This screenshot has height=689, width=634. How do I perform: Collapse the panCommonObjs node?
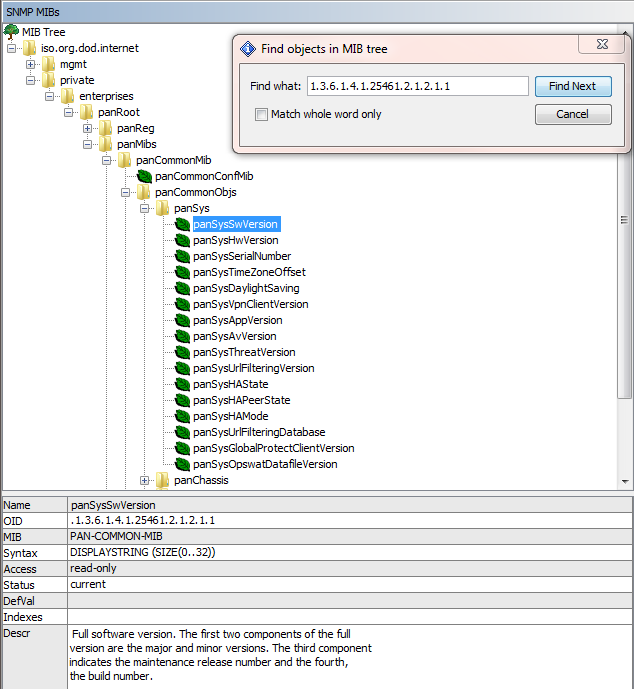click(x=126, y=192)
